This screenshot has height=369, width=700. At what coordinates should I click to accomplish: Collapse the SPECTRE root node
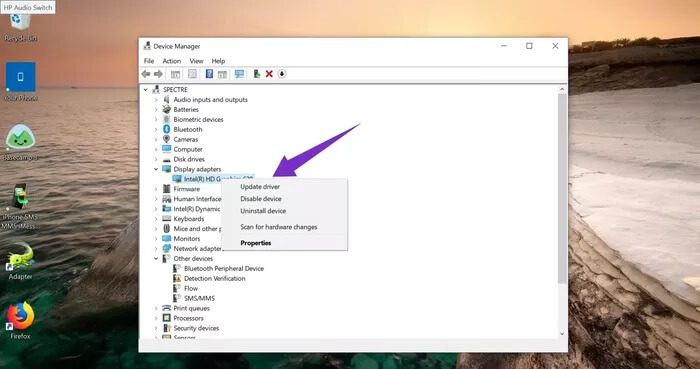[x=146, y=90]
